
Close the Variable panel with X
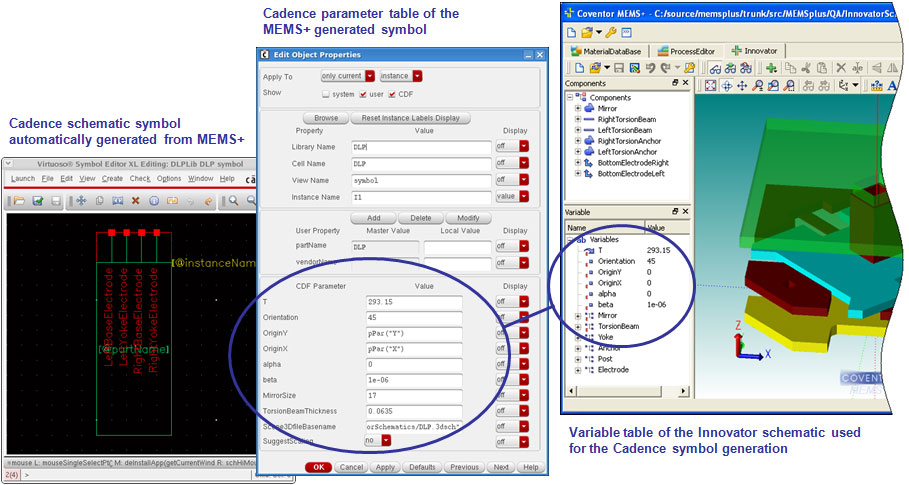point(685,211)
